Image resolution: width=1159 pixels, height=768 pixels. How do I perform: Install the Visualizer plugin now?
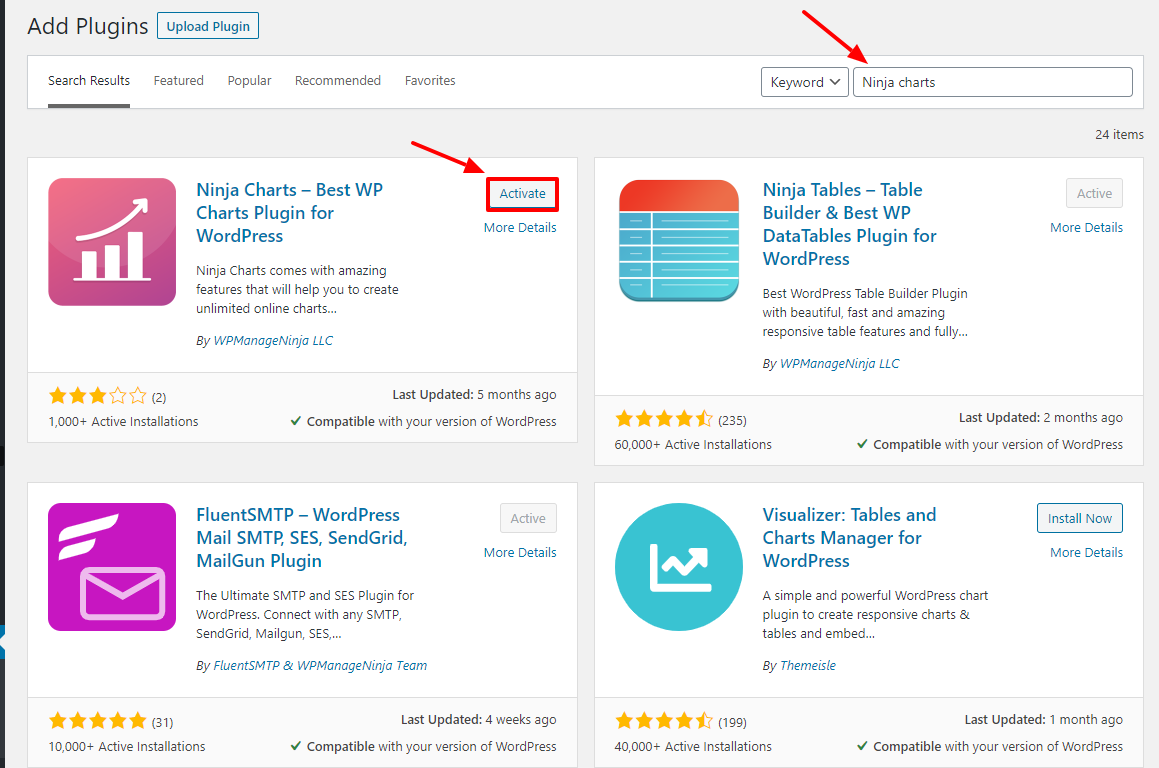pos(1079,517)
